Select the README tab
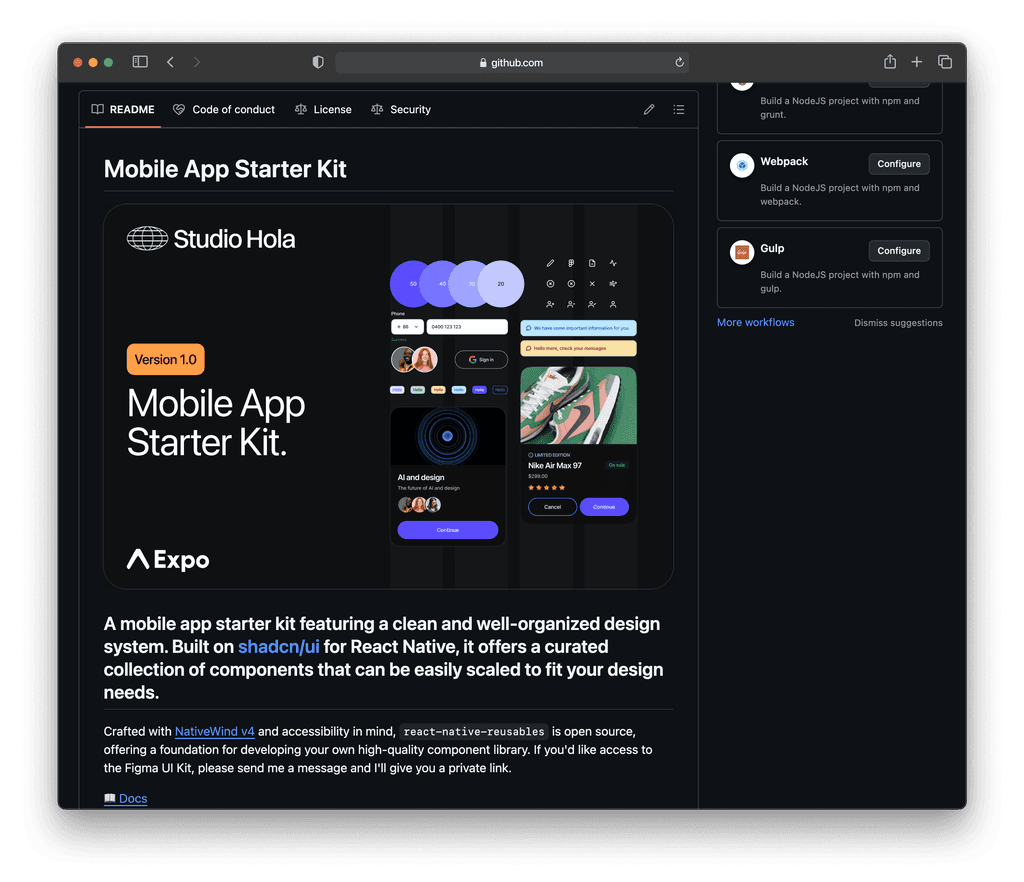The height and width of the screenshot is (882, 1024). [x=123, y=109]
